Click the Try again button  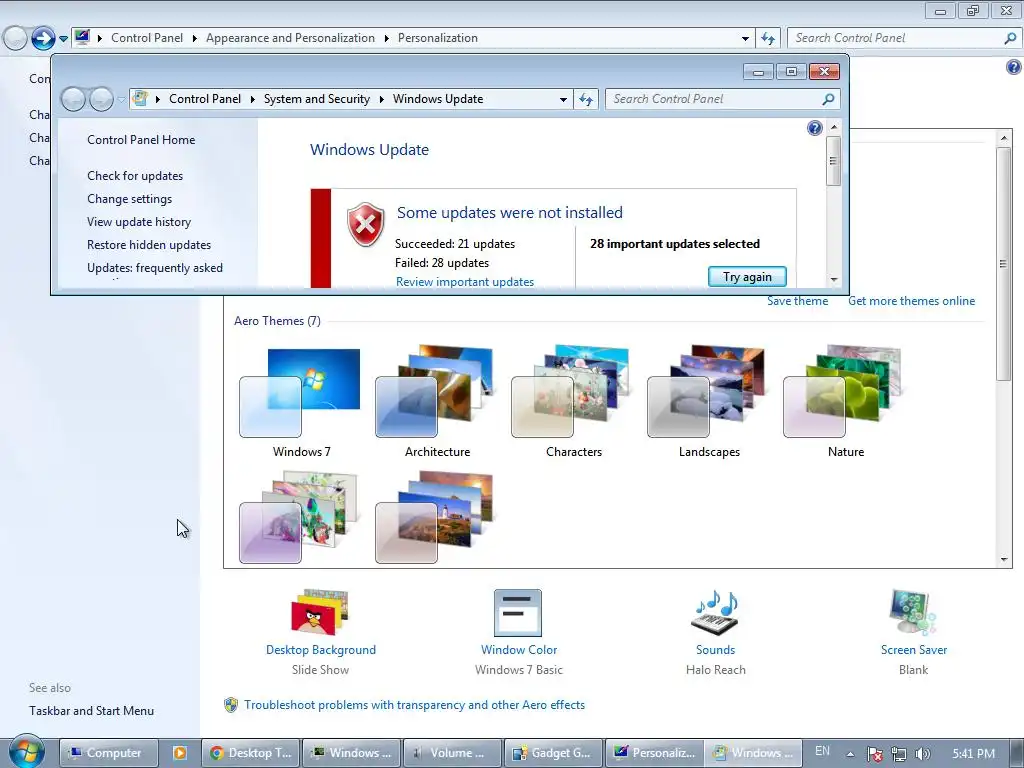tap(747, 277)
